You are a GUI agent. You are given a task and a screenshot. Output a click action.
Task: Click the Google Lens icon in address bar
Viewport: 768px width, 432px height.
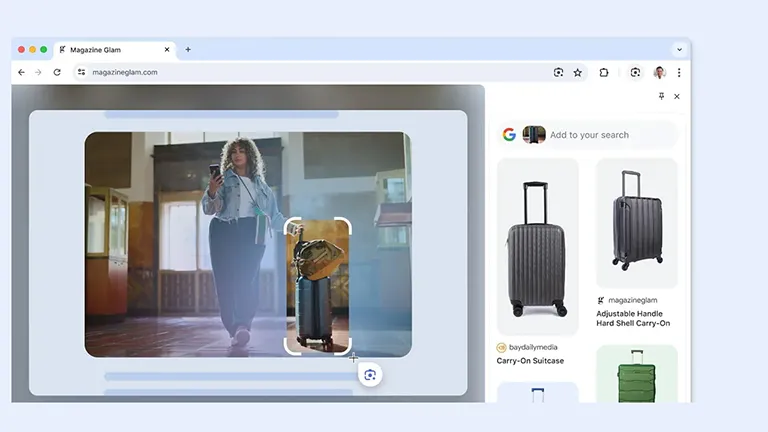[x=558, y=72]
